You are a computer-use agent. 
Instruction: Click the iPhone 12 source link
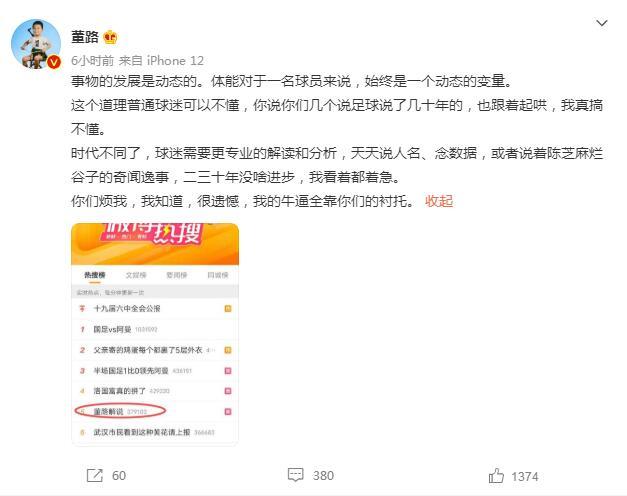click(x=175, y=60)
